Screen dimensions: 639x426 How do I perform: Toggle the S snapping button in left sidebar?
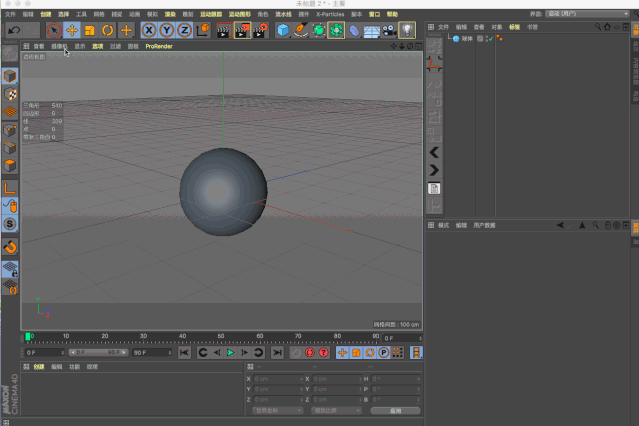(x=10, y=224)
